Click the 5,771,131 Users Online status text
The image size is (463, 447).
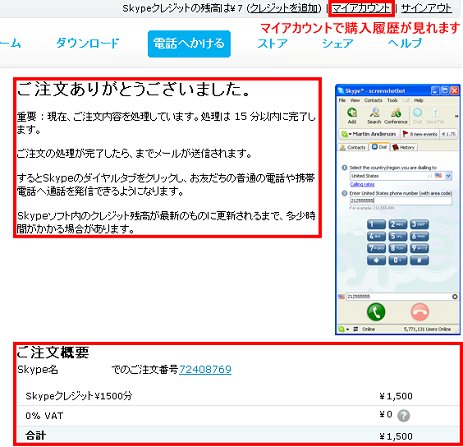[427, 329]
